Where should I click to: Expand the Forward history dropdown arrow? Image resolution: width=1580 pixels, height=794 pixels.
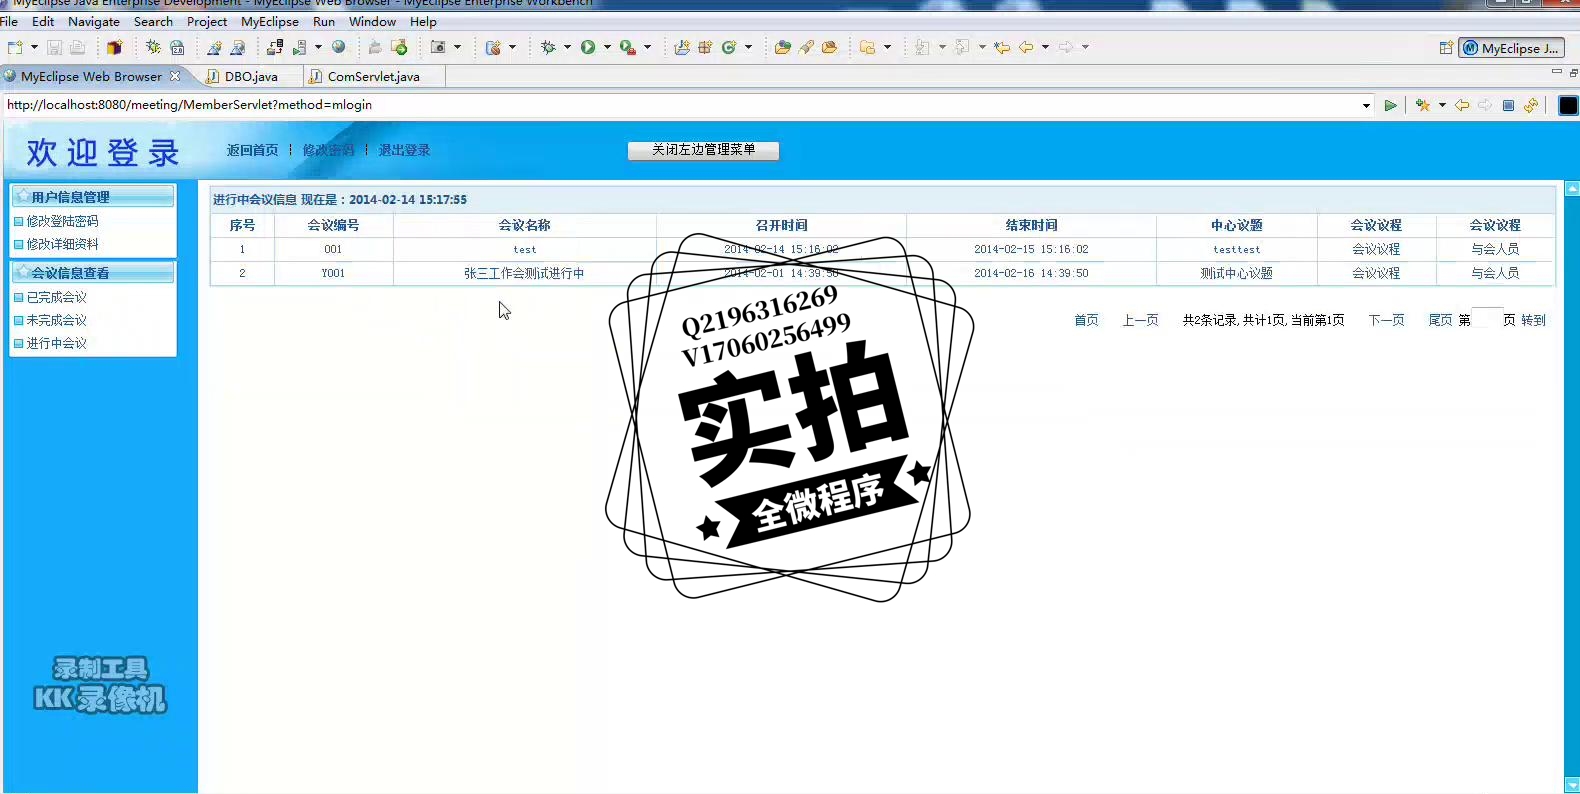click(x=1085, y=47)
